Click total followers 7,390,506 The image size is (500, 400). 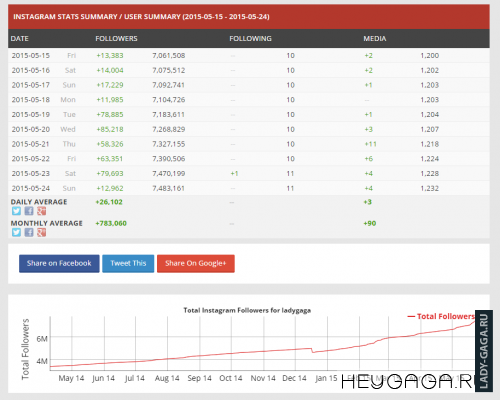(x=169, y=159)
